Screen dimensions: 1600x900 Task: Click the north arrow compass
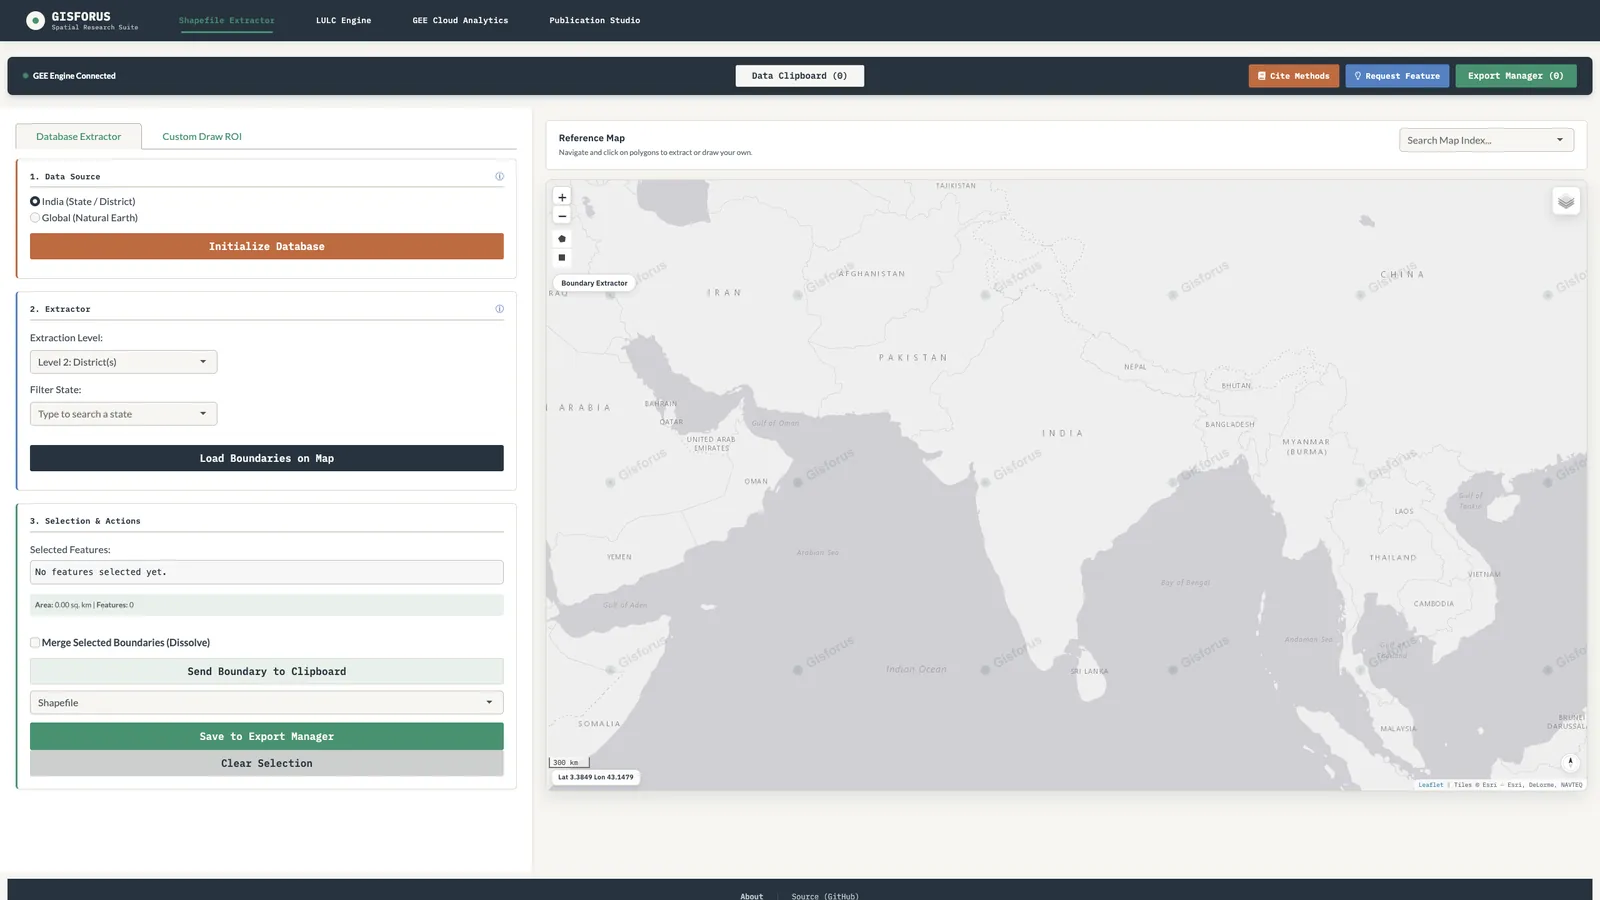coord(1570,762)
